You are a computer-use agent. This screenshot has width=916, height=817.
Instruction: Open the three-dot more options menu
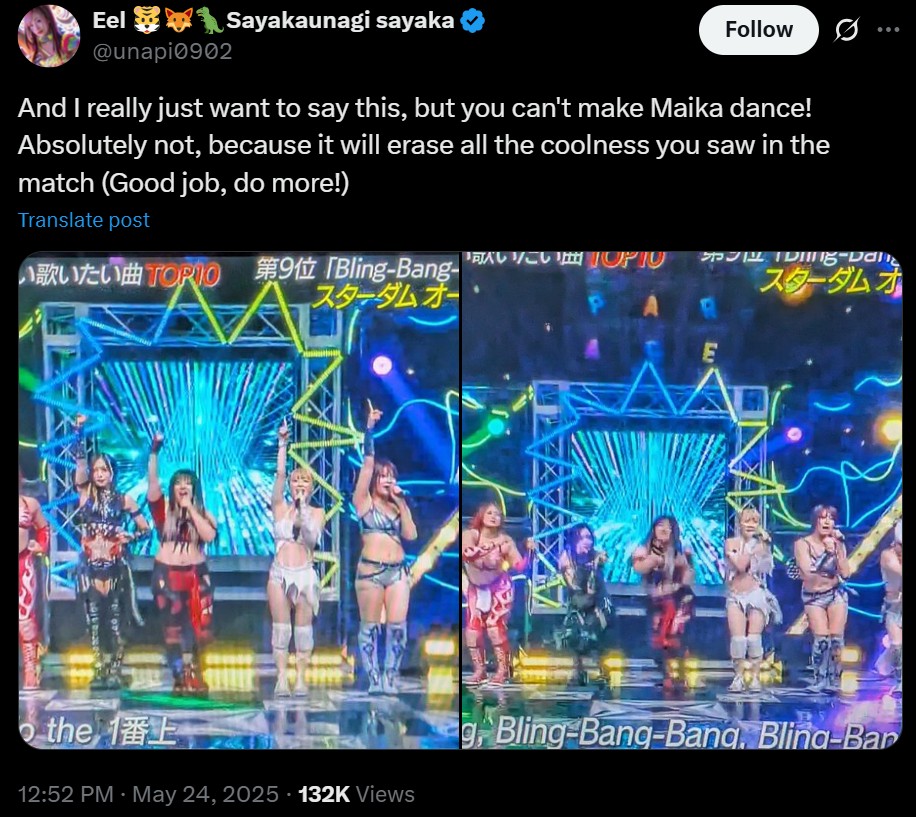pos(888,29)
